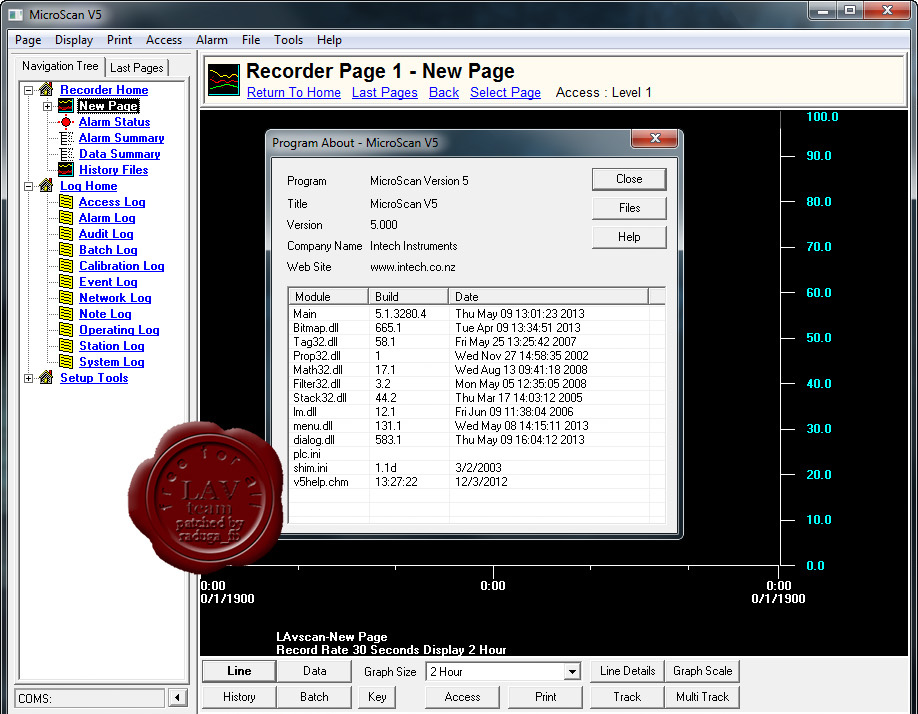The height and width of the screenshot is (714, 918).
Task: Open the Page menu
Action: coord(28,40)
